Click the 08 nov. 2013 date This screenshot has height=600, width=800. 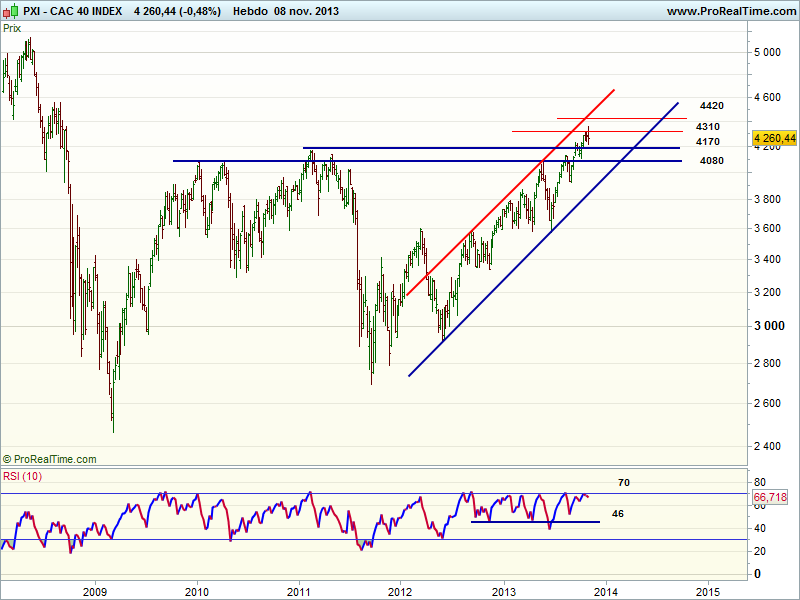point(300,11)
